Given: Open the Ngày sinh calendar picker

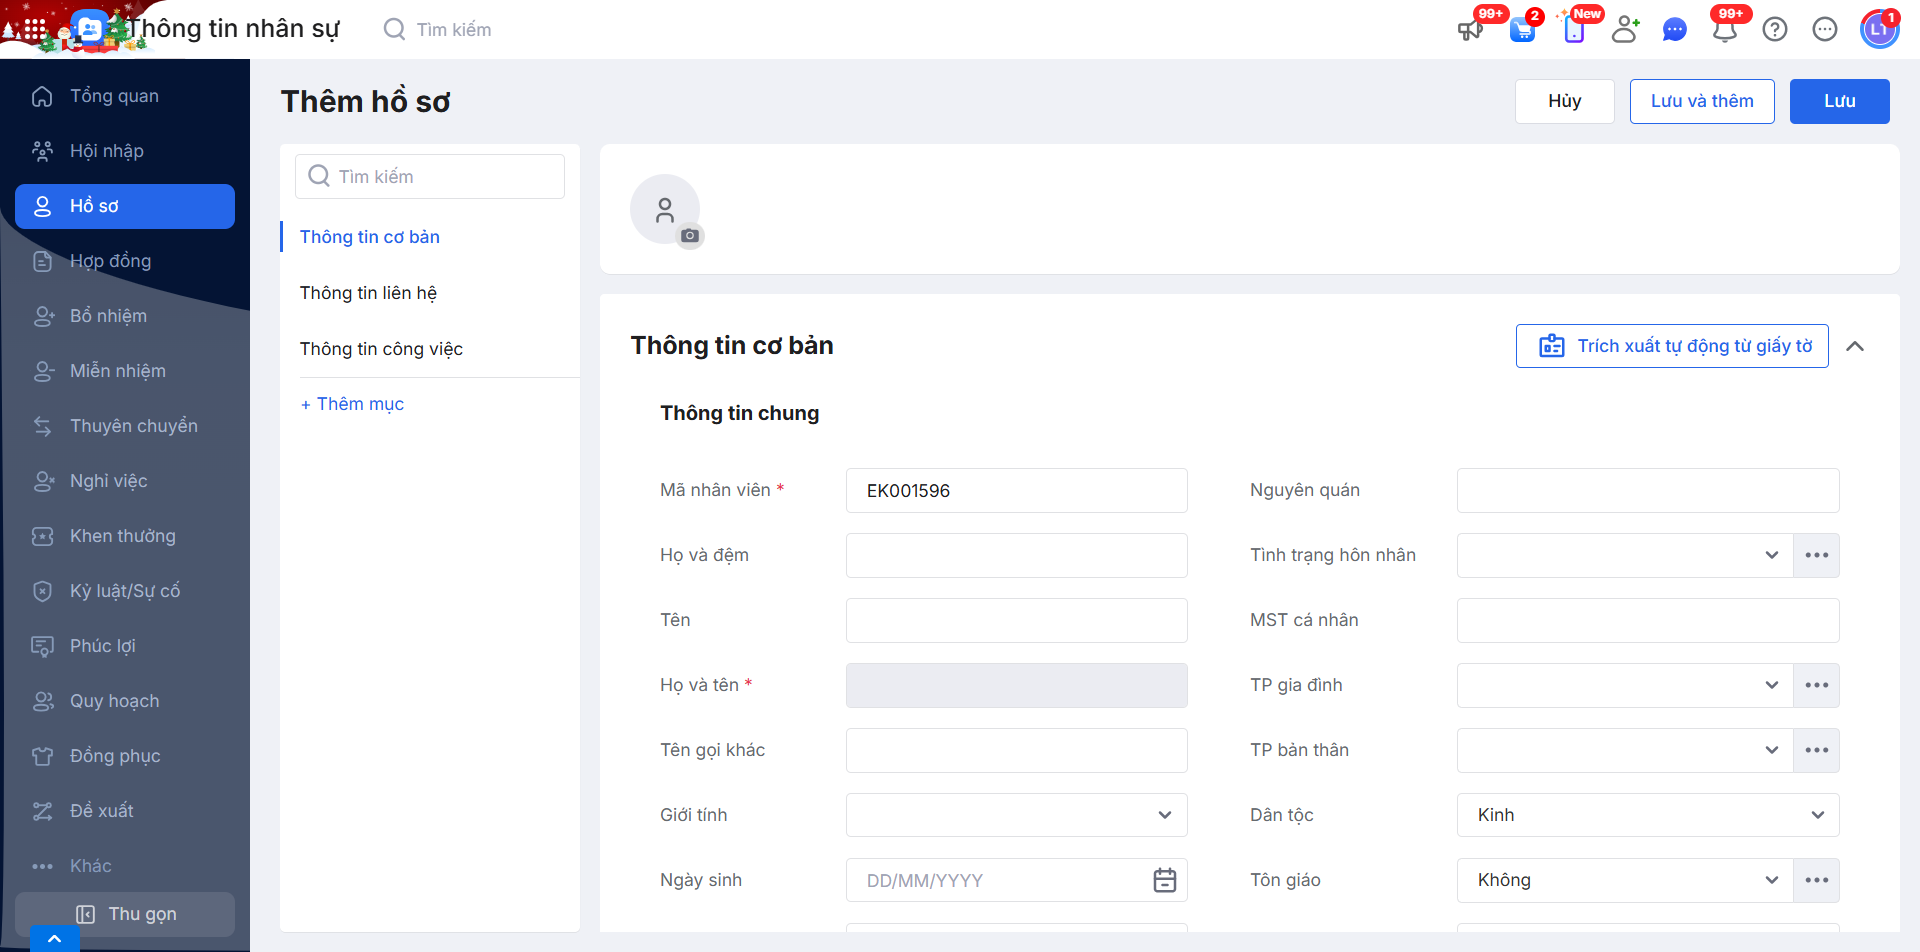Looking at the screenshot, I should [1165, 880].
